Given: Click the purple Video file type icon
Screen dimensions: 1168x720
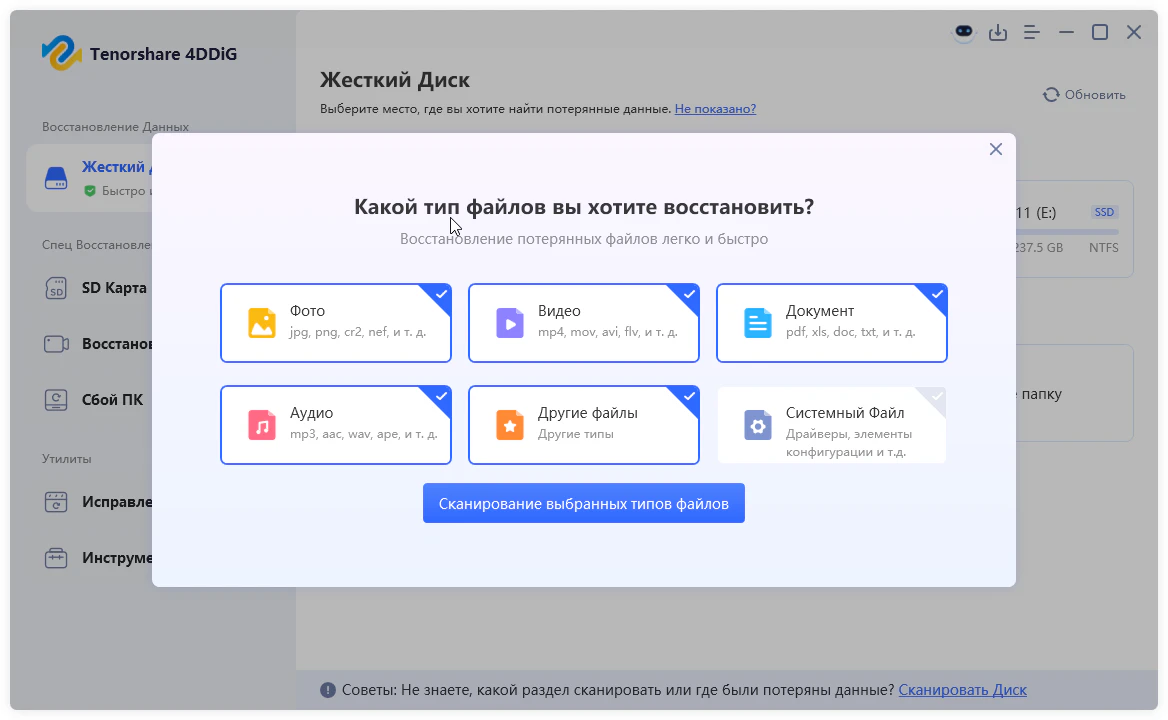Looking at the screenshot, I should [510, 323].
